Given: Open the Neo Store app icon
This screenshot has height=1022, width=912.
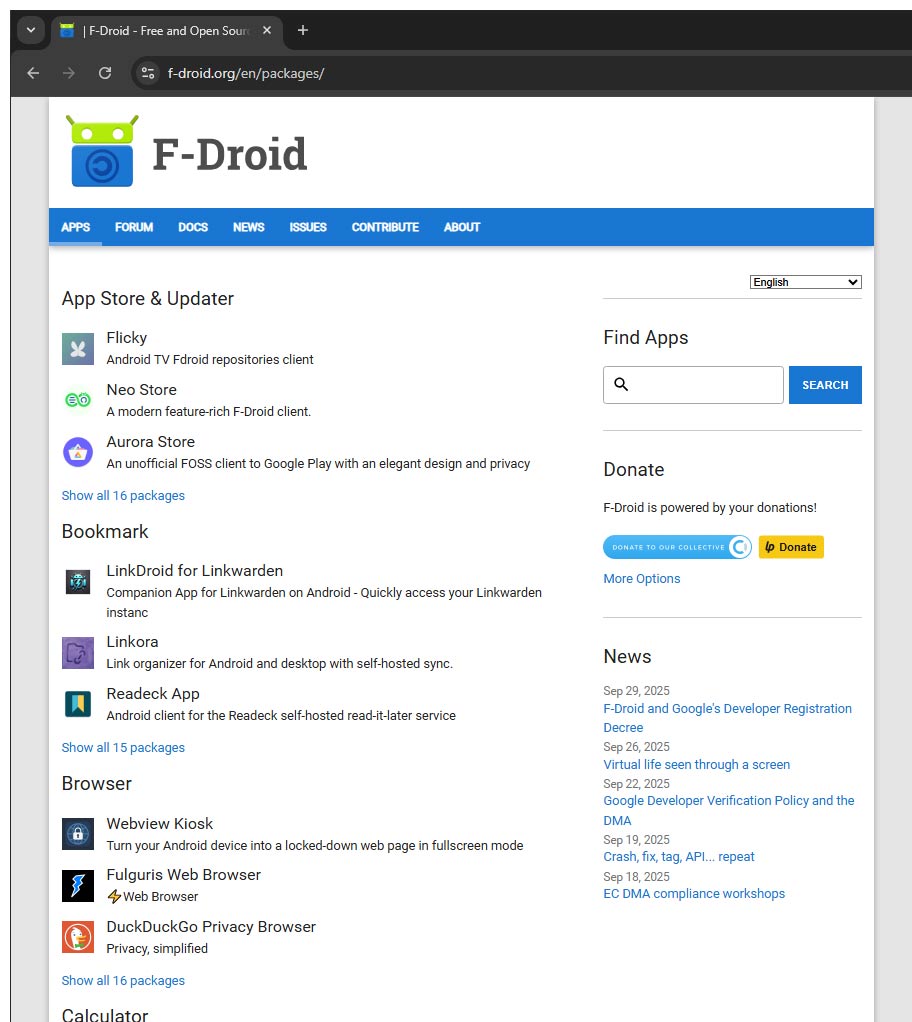Looking at the screenshot, I should coord(78,400).
